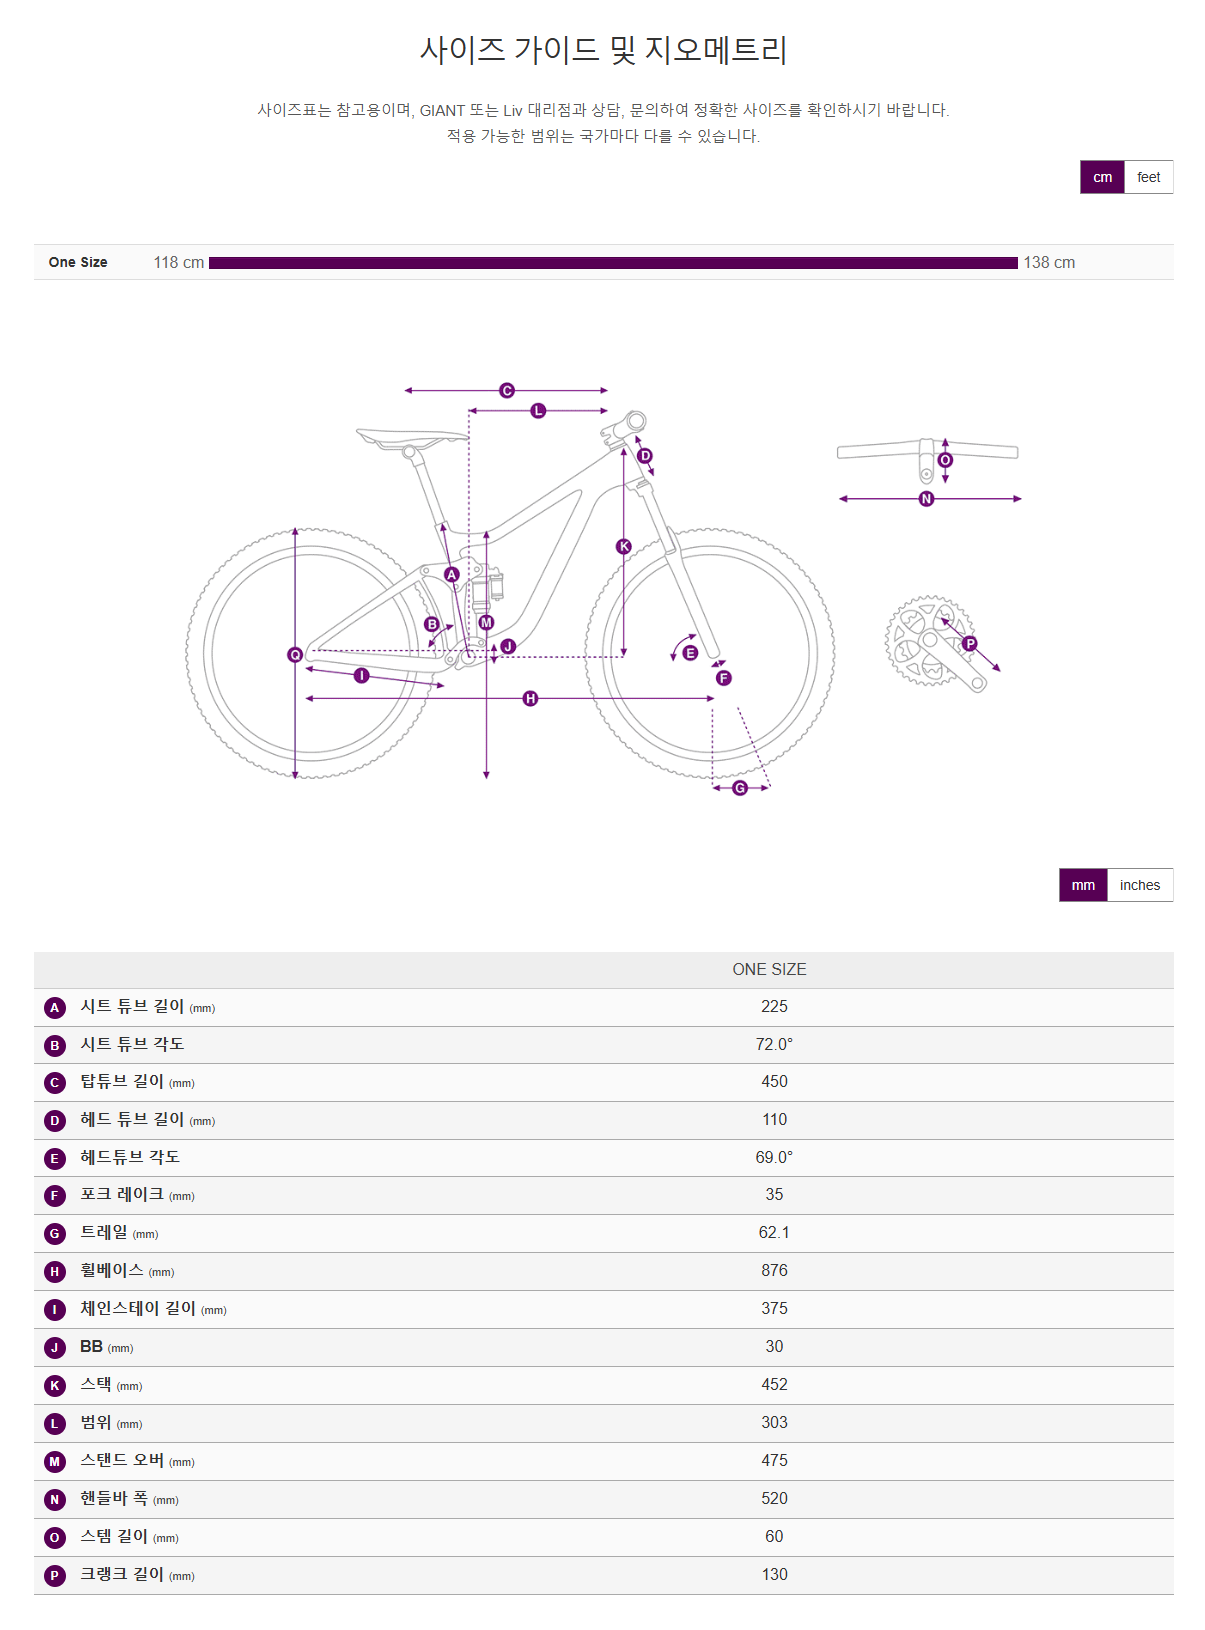The height and width of the screenshot is (1630, 1205).
Task: Click the stem length O marker
Action: coord(945,460)
